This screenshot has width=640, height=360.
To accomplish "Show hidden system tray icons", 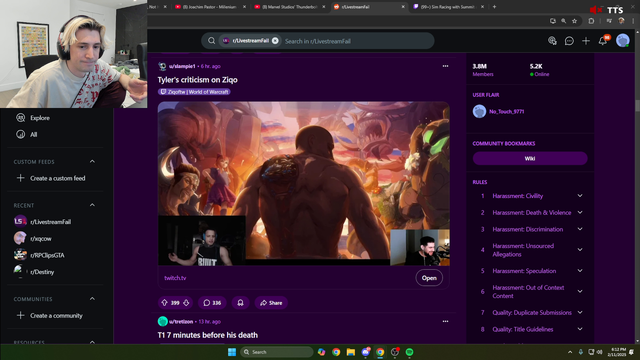I will click(570, 352).
